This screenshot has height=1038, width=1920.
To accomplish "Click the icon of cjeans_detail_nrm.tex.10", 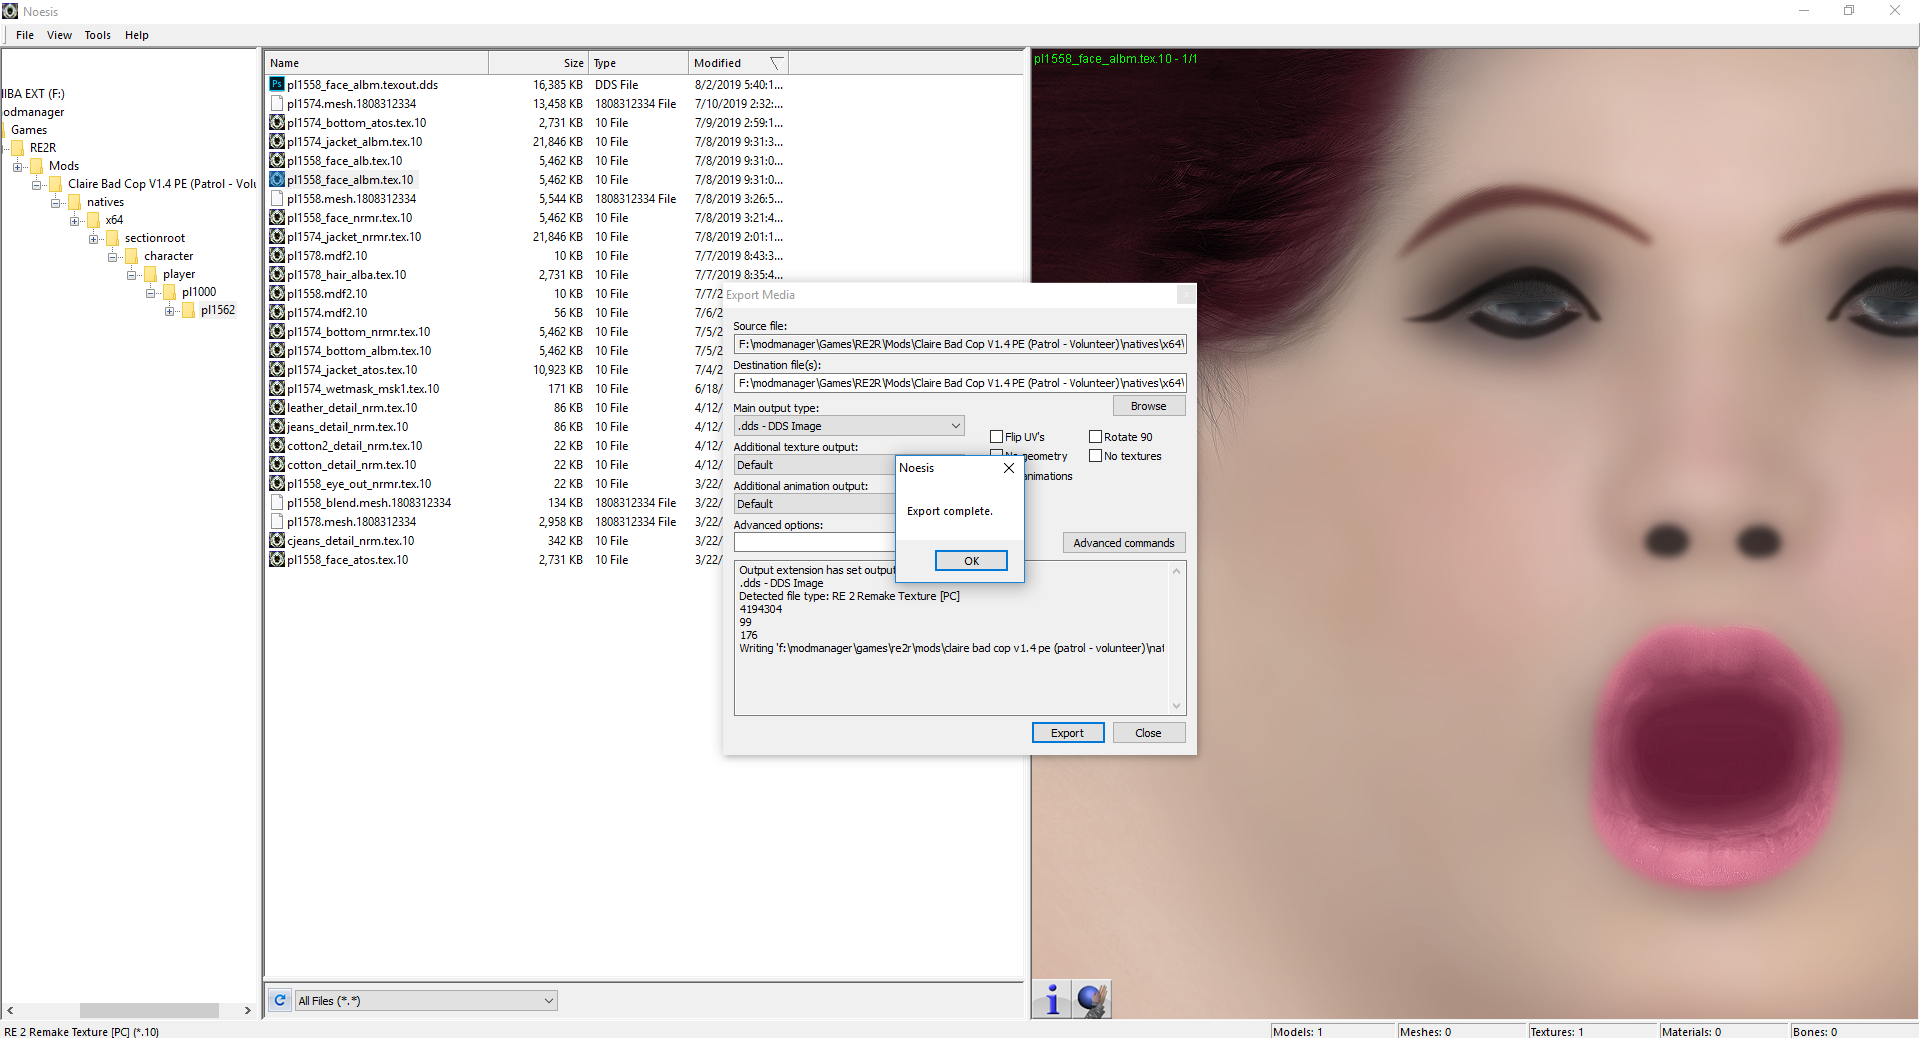I will (x=277, y=541).
